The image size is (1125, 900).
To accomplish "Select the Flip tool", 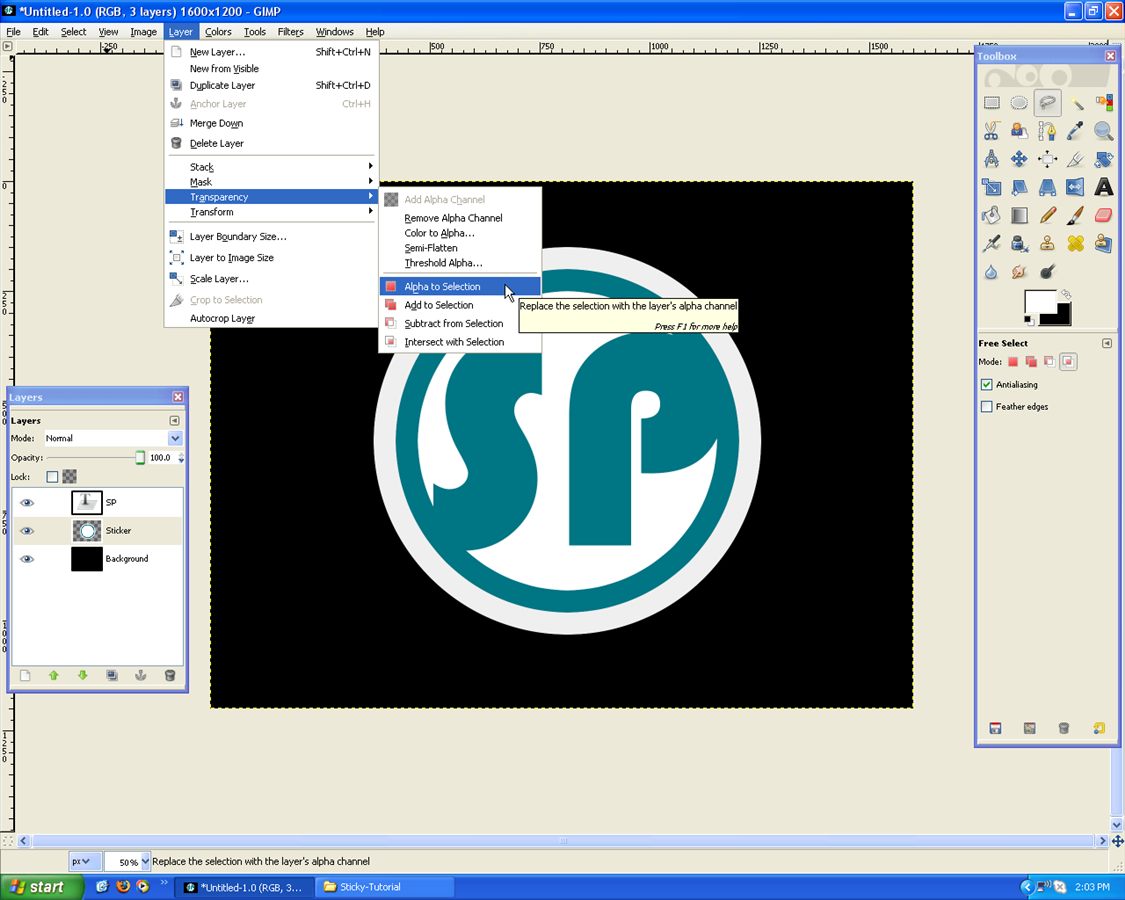I will (x=1075, y=187).
